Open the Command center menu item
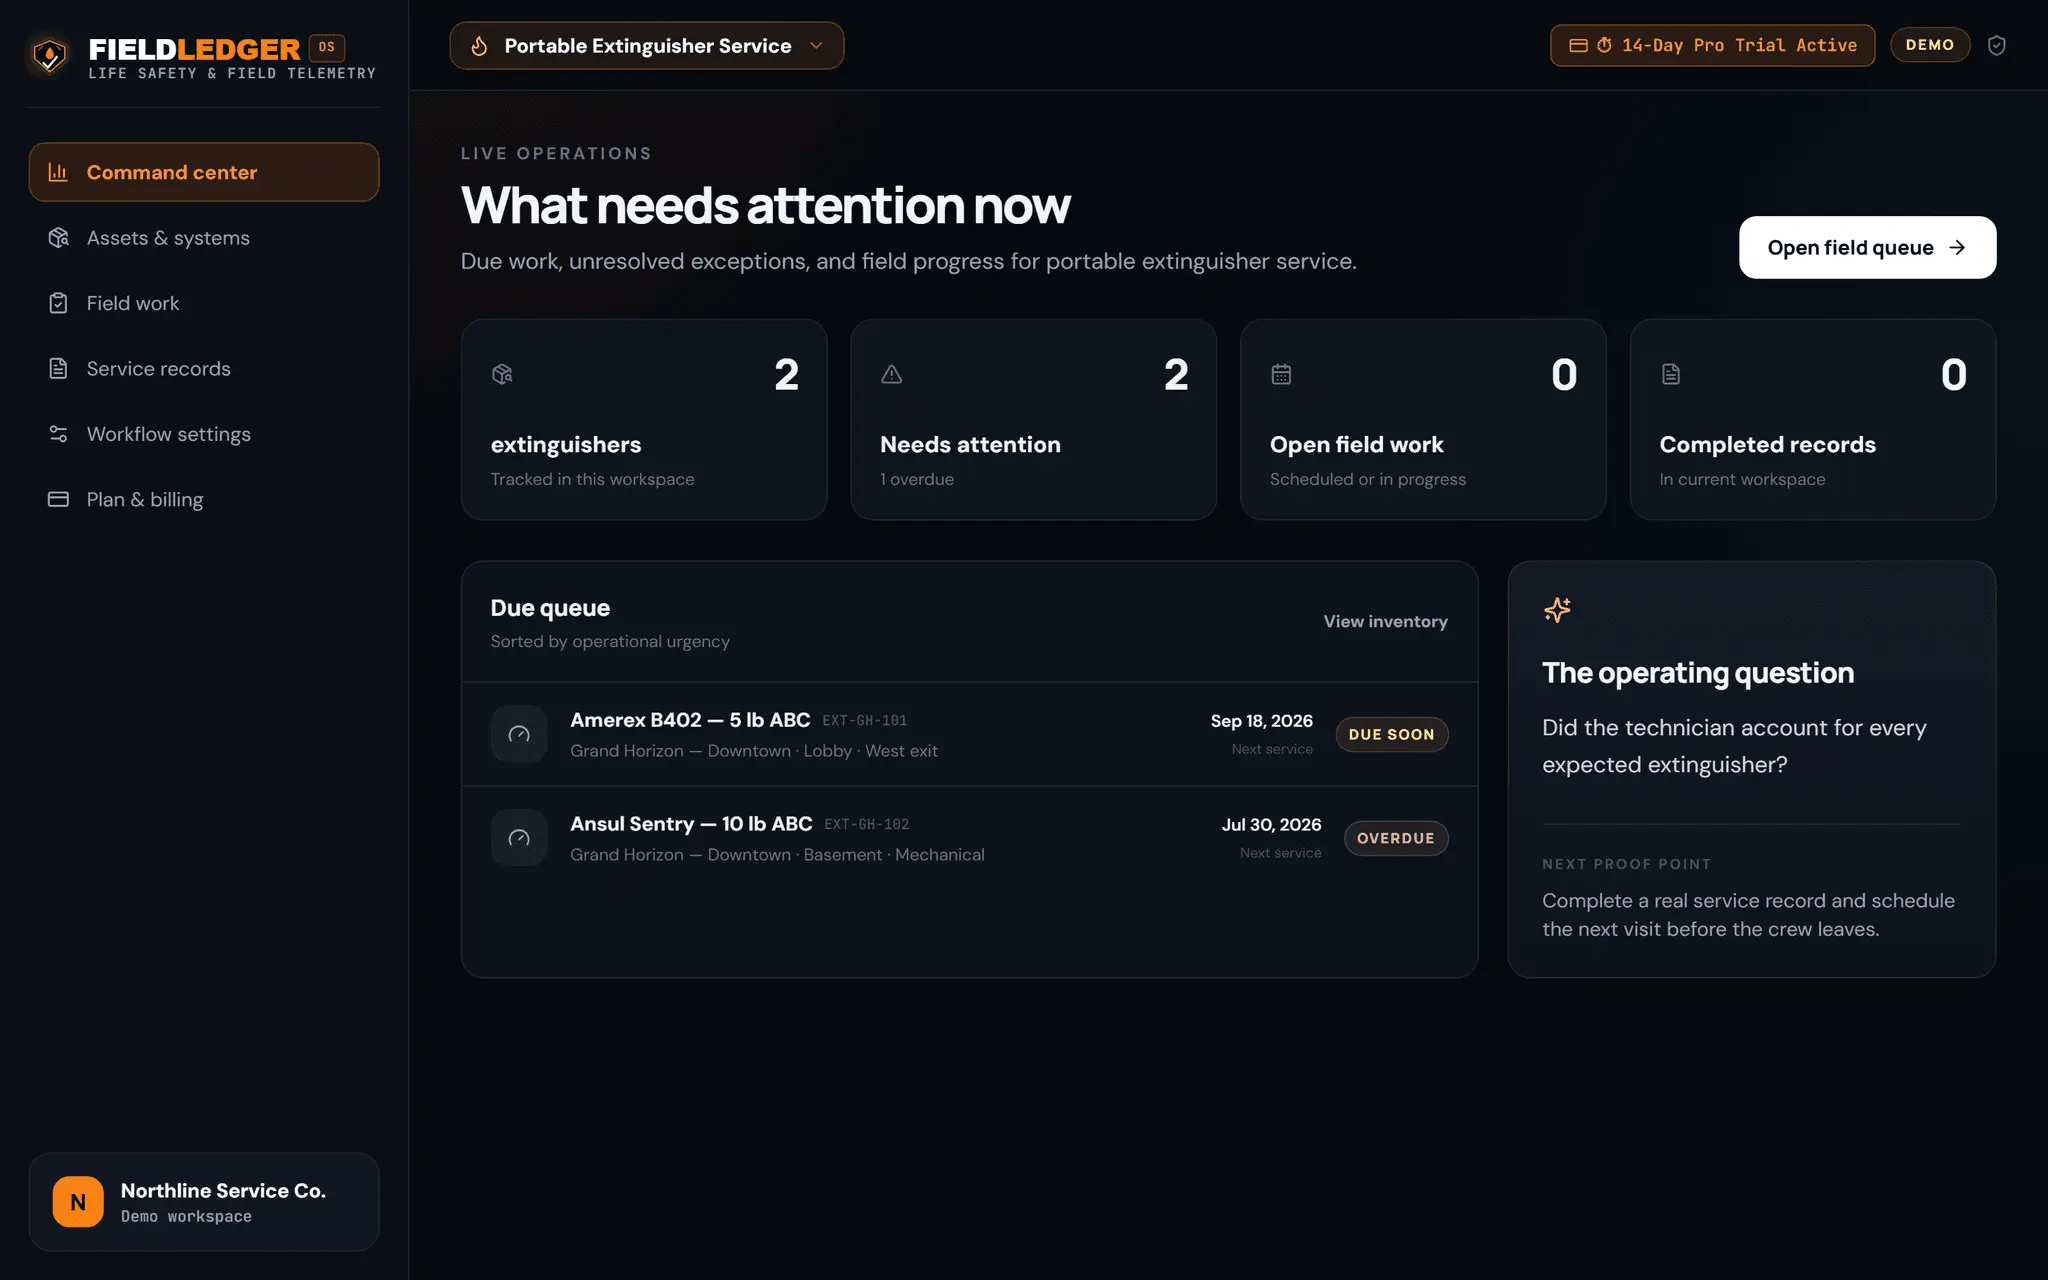 coord(204,172)
